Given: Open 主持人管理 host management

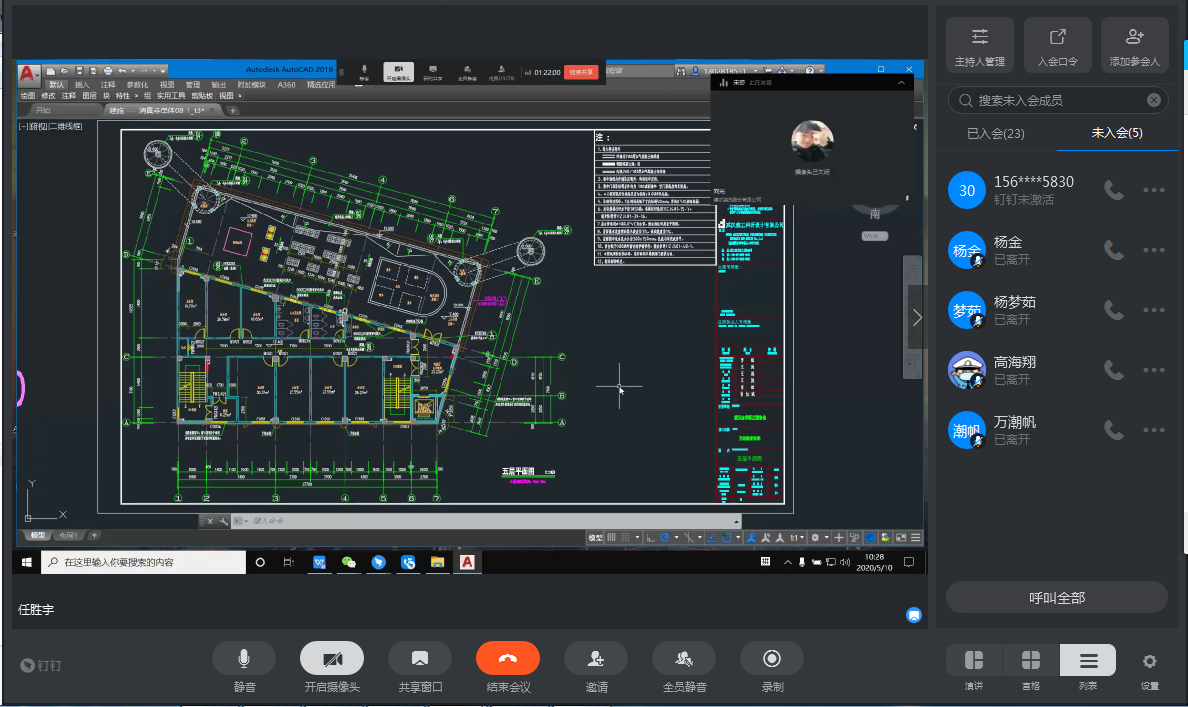Looking at the screenshot, I should (x=980, y=45).
